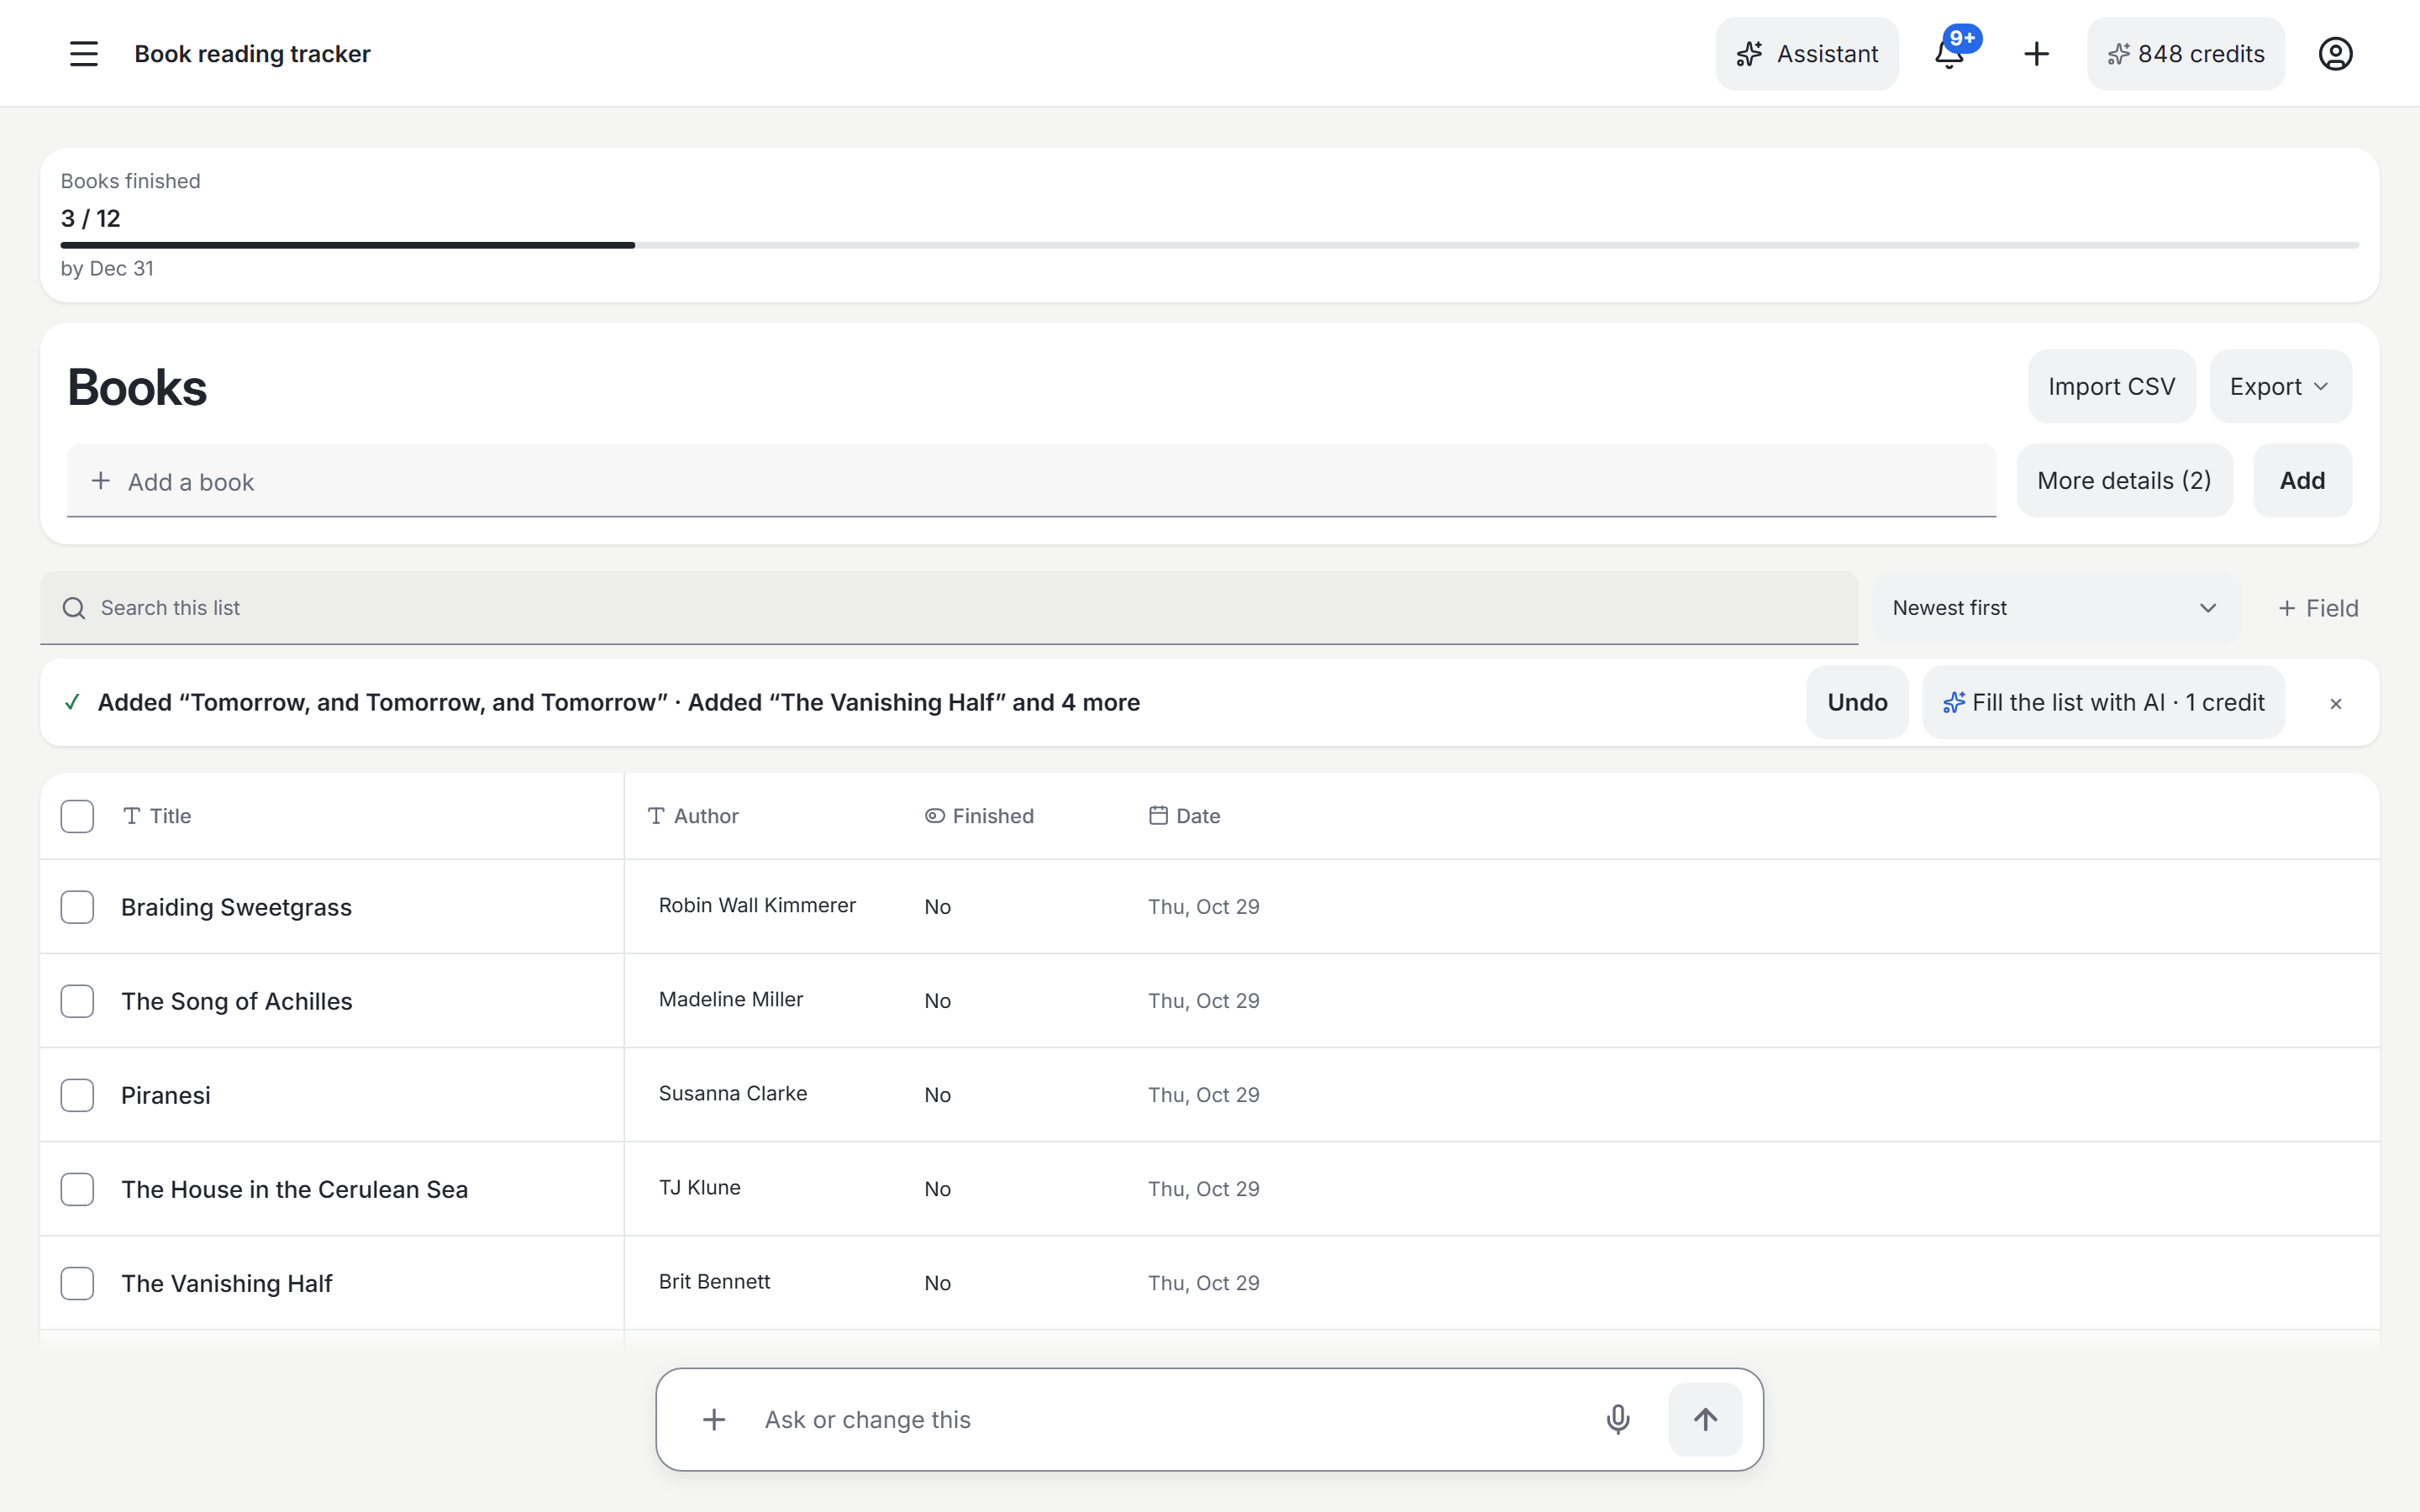Open More details (2) options
This screenshot has width=2420, height=1512.
(x=2124, y=481)
